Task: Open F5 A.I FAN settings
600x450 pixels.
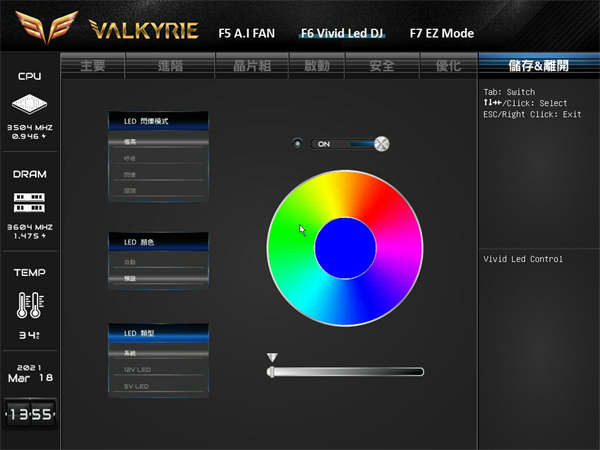Action: pos(246,33)
